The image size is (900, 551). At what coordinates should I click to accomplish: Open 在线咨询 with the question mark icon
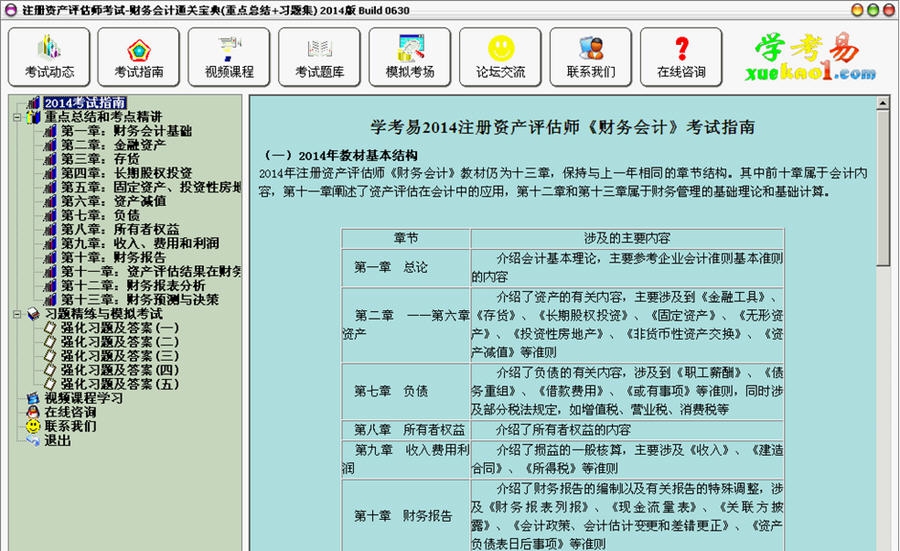(x=681, y=57)
